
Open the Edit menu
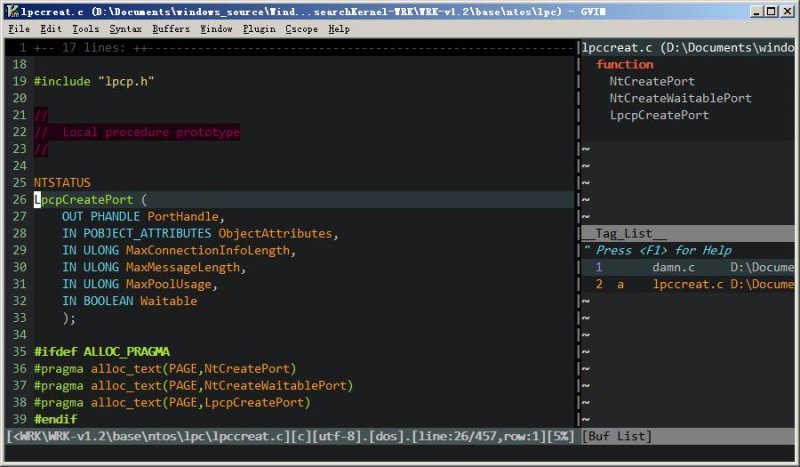tap(51, 29)
